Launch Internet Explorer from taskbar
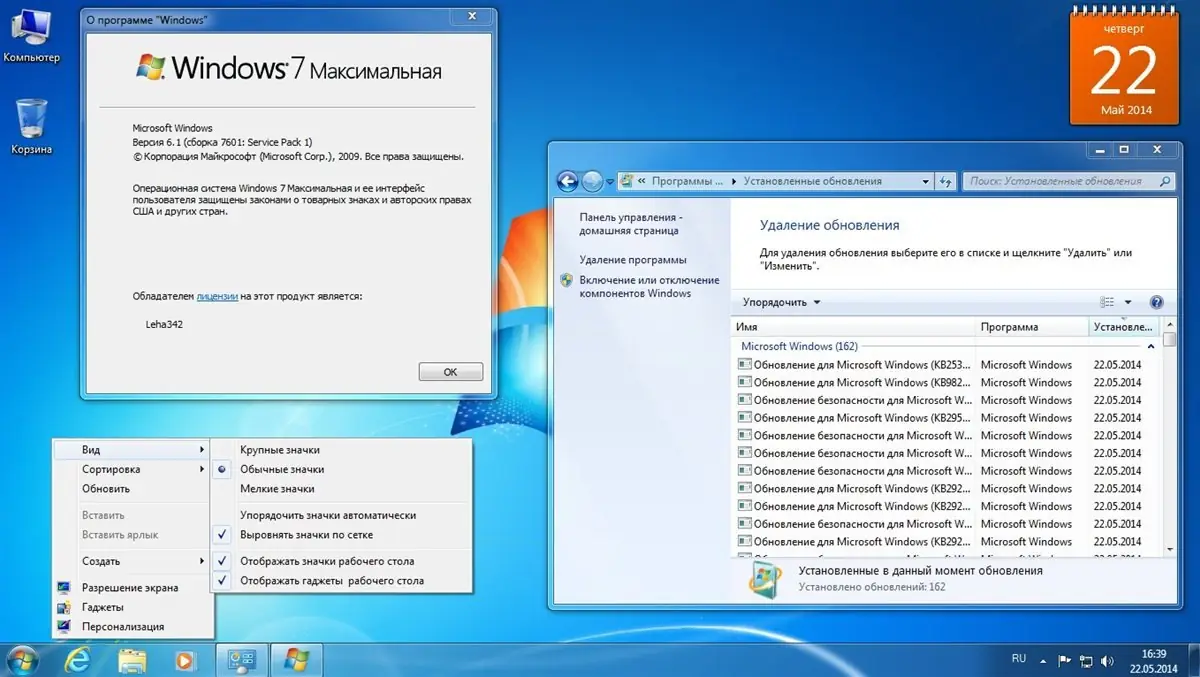Screen dimensions: 1200x677 [x=77, y=659]
